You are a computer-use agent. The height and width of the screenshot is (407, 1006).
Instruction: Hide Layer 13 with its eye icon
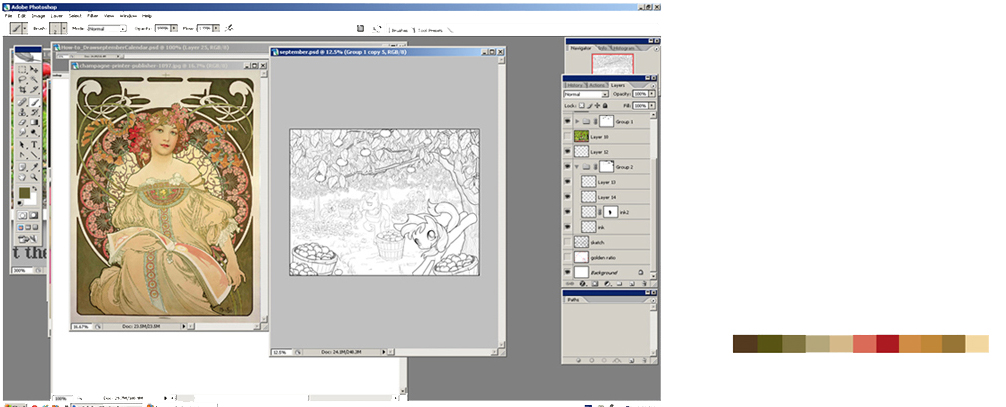568,182
